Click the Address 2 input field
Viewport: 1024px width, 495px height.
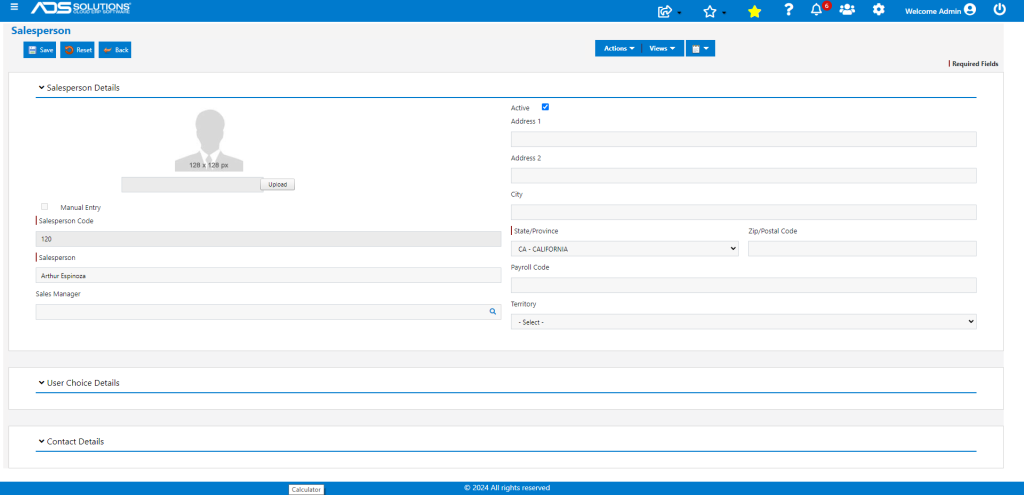coord(744,176)
